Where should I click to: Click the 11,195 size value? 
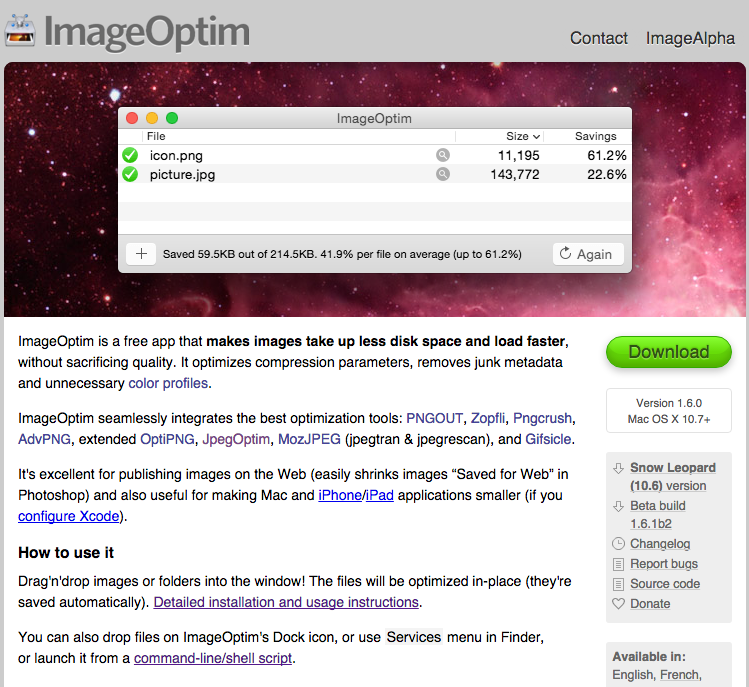[x=518, y=155]
